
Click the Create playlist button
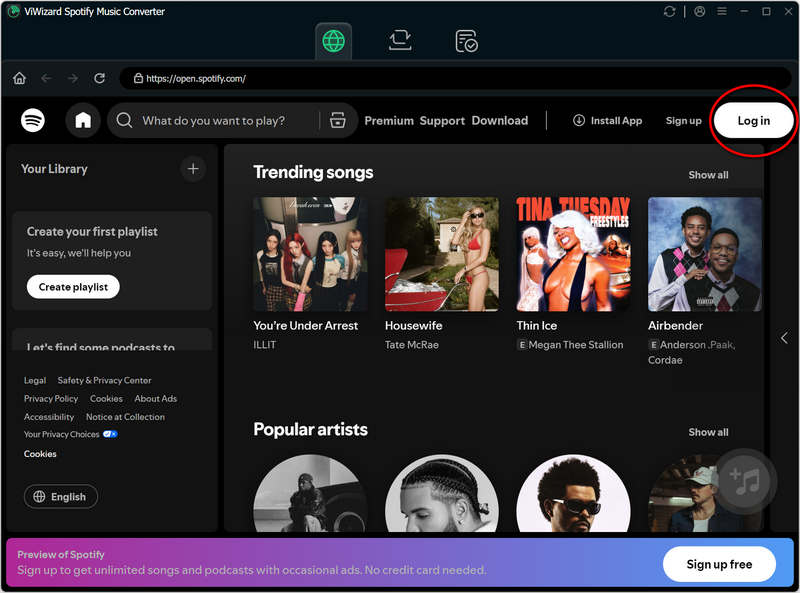pyautogui.click(x=73, y=287)
